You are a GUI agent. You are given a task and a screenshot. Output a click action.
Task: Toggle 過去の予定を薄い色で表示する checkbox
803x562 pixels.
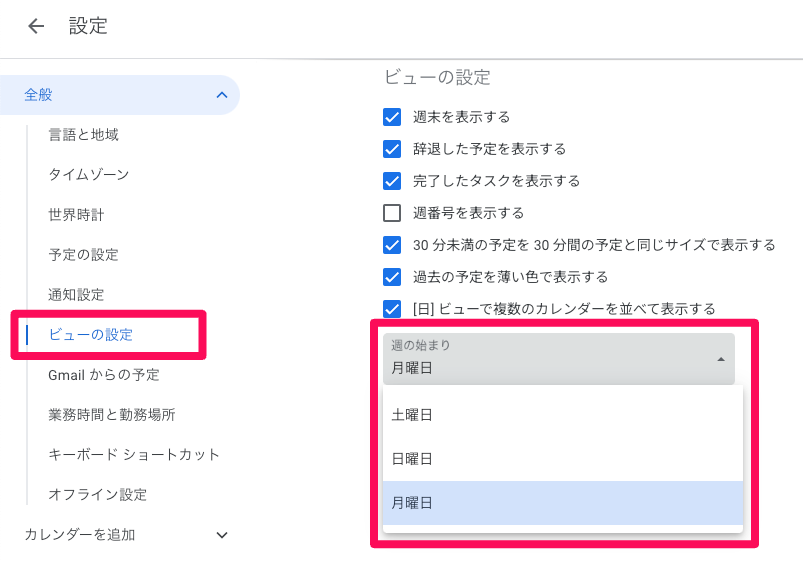(x=392, y=277)
